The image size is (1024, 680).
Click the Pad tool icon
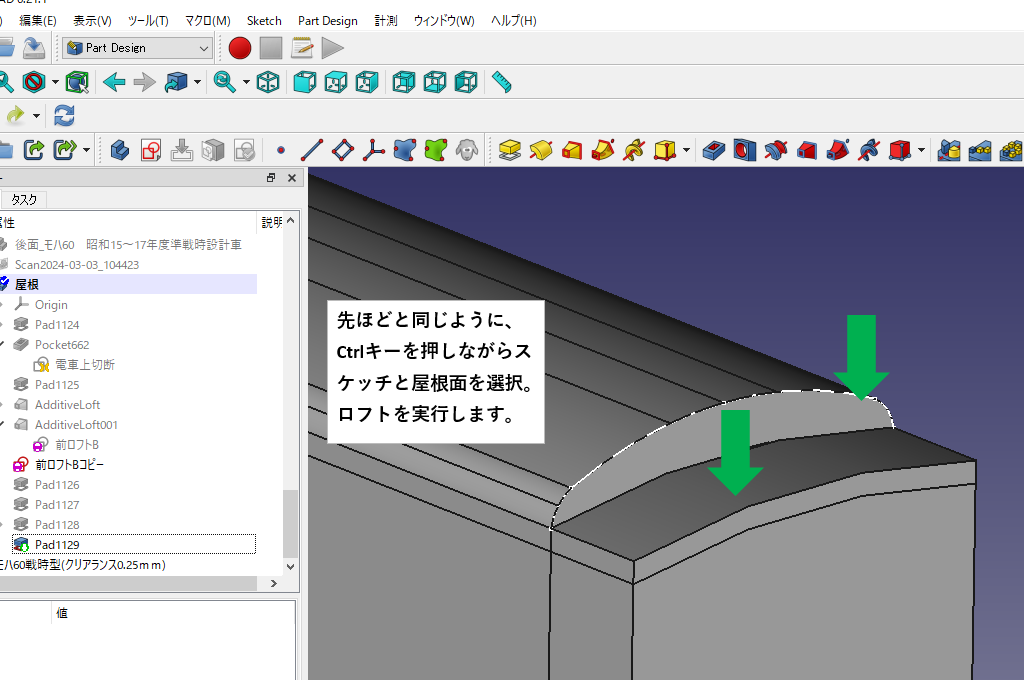pyautogui.click(x=510, y=150)
